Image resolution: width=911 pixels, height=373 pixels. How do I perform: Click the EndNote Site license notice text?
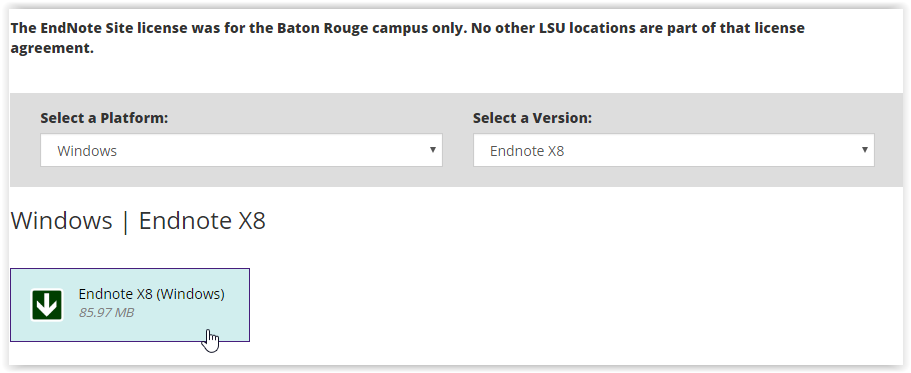tap(407, 38)
